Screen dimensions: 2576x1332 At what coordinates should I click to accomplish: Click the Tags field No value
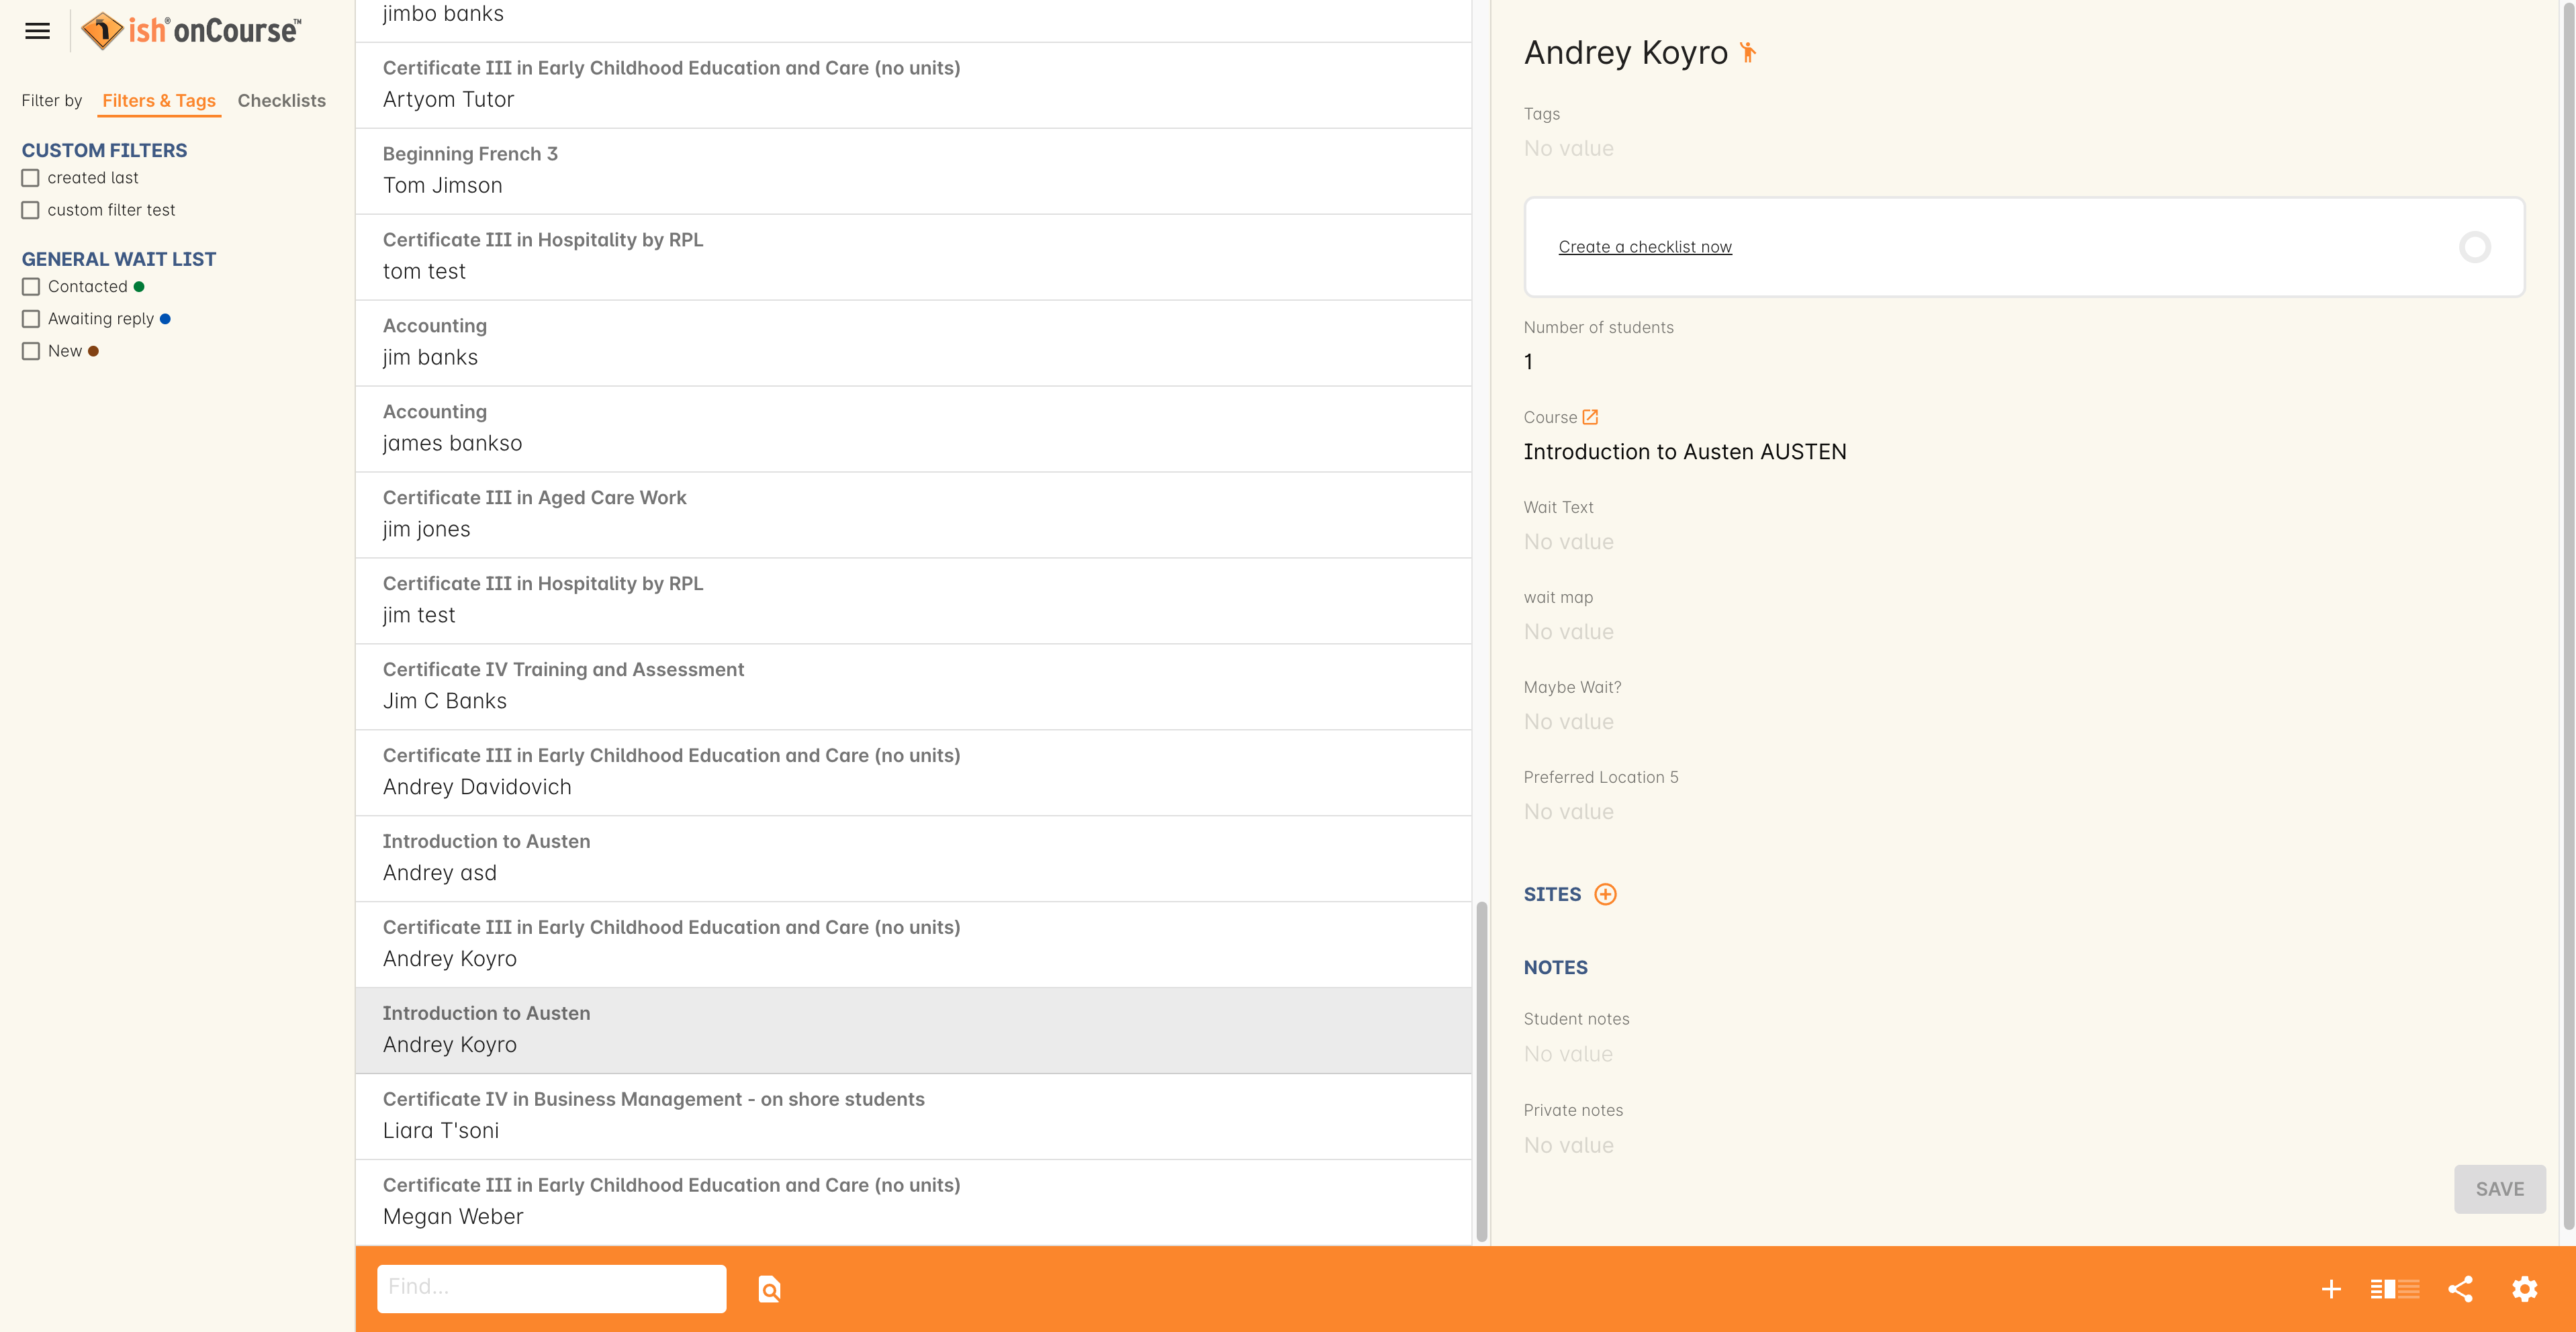(x=1568, y=149)
